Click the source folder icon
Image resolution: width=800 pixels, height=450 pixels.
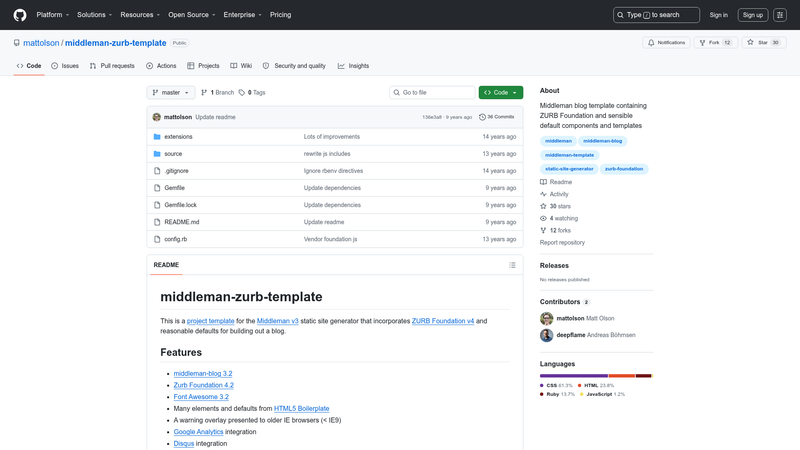(157, 154)
